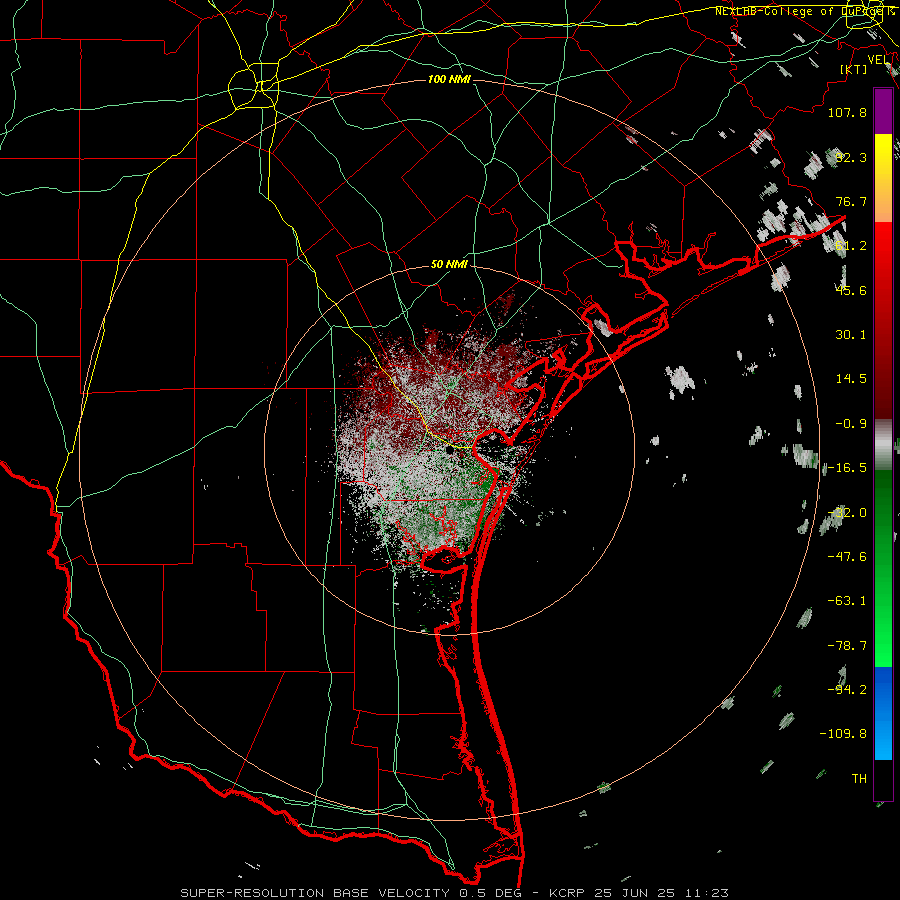Viewport: 900px width, 900px height.
Task: Click the -16.5 velocity scale value
Action: tap(847, 468)
